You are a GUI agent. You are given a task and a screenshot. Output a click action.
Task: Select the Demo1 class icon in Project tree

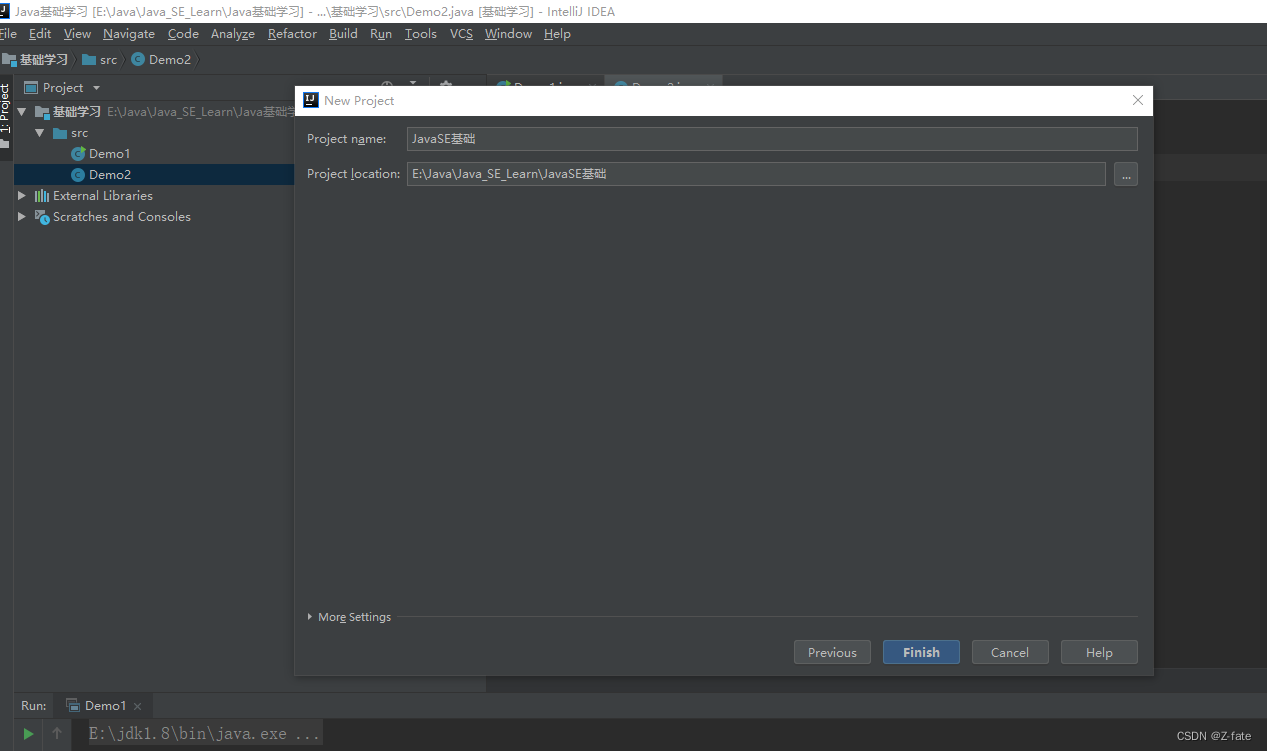pos(78,153)
